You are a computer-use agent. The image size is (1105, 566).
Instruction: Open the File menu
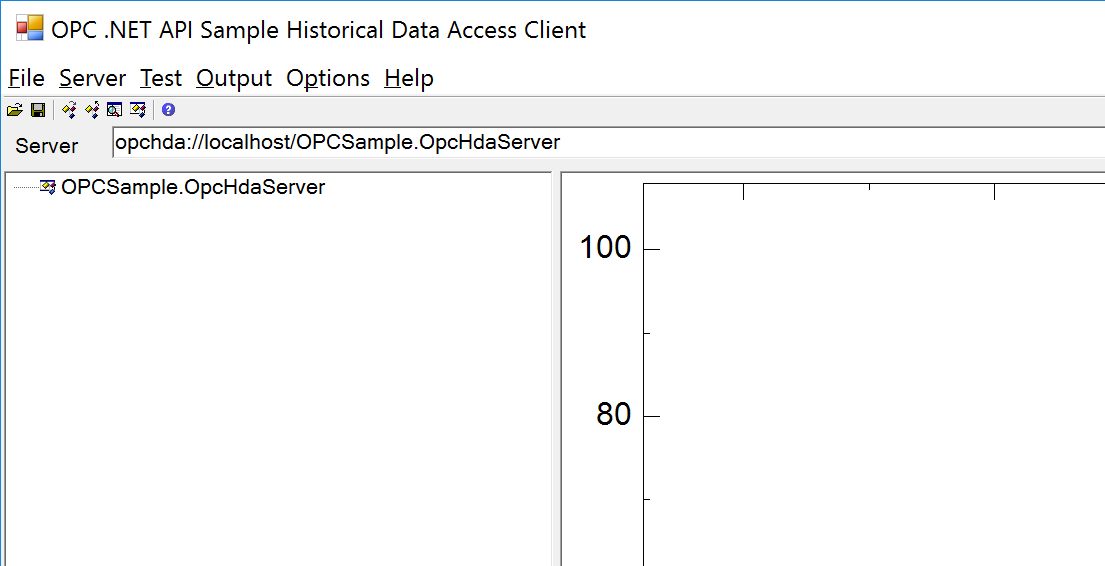(x=26, y=78)
